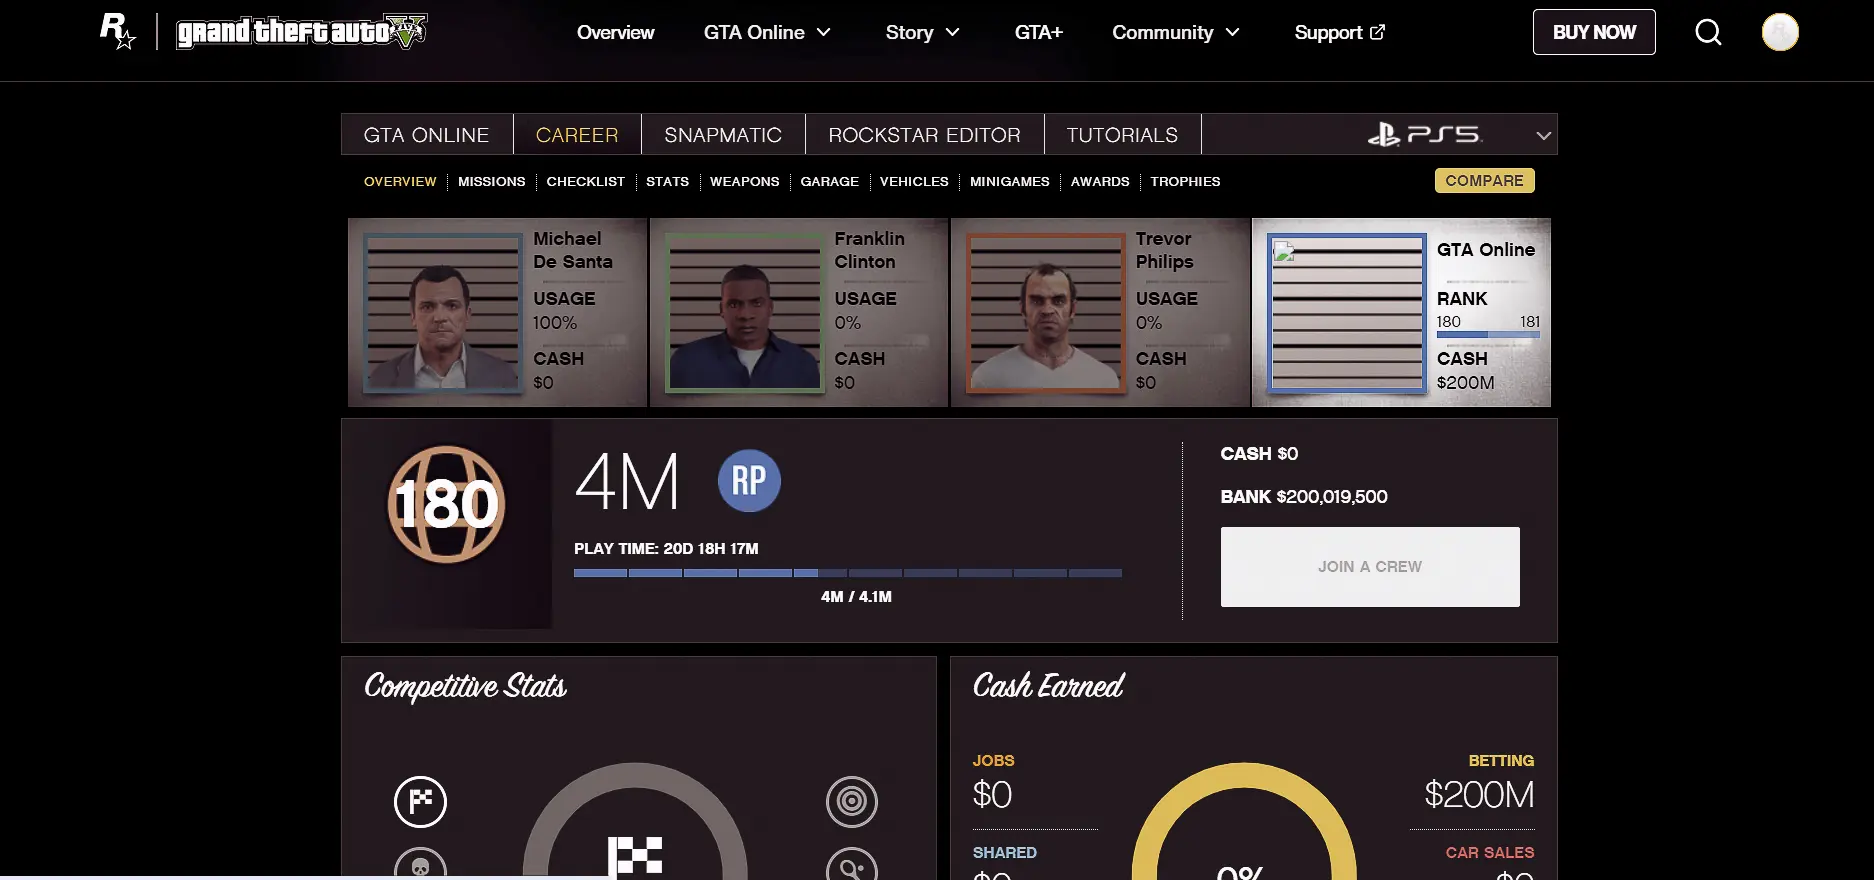Open the profile avatar menu
Image resolution: width=1874 pixels, height=880 pixels.
1780,32
